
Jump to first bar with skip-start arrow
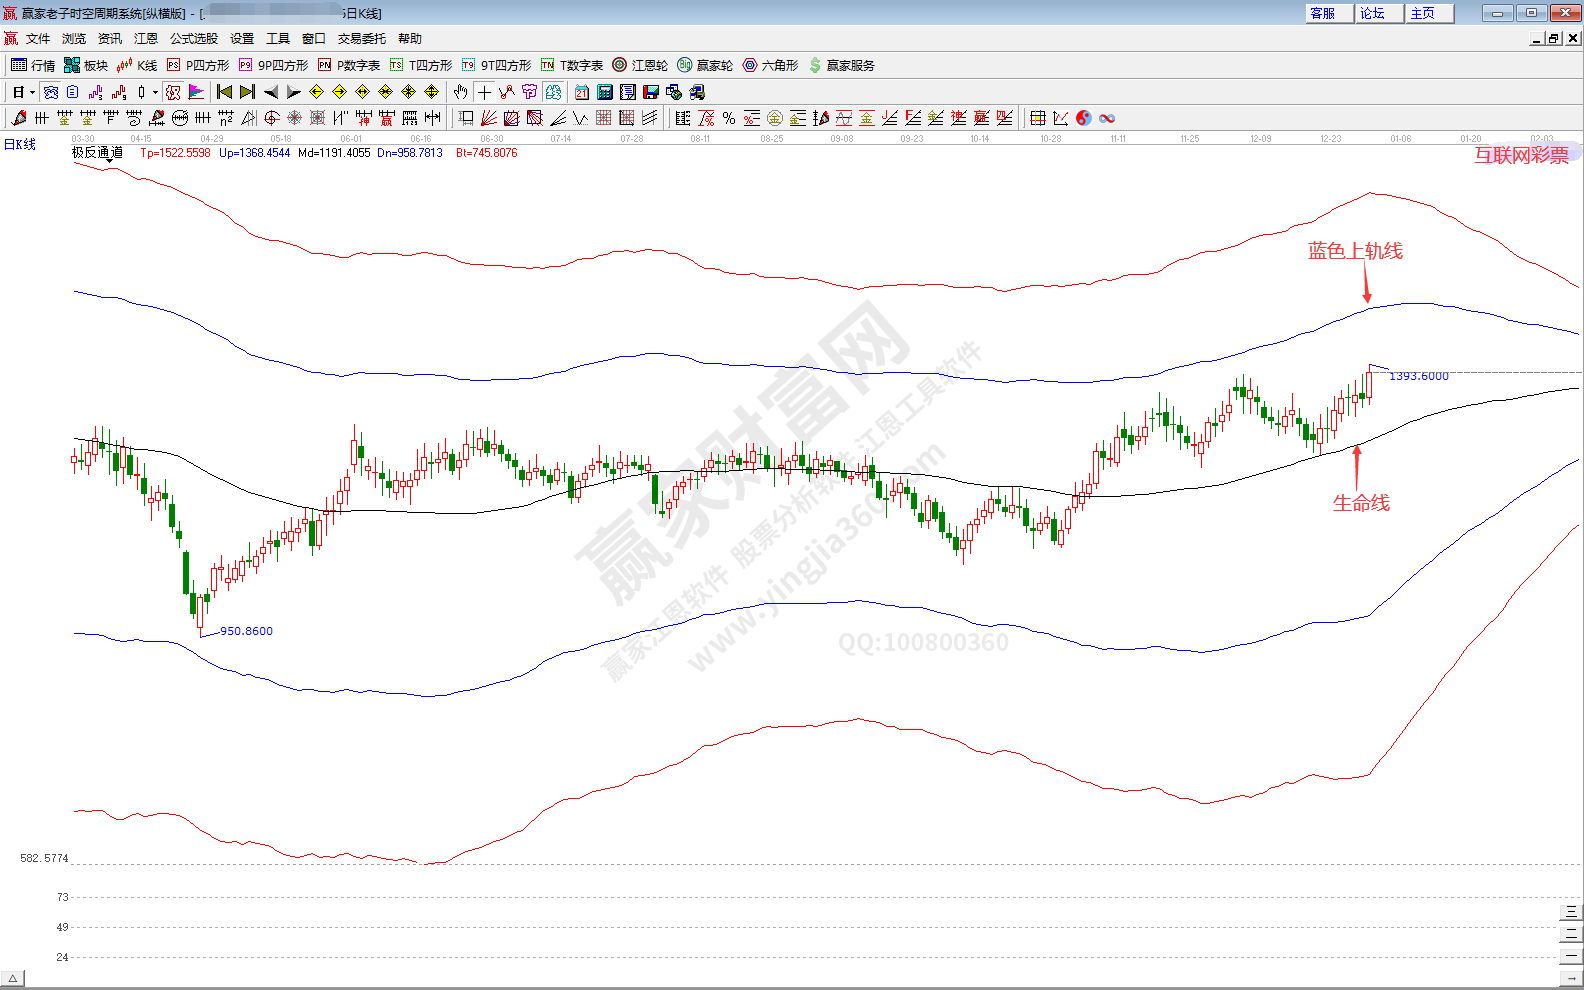224,92
